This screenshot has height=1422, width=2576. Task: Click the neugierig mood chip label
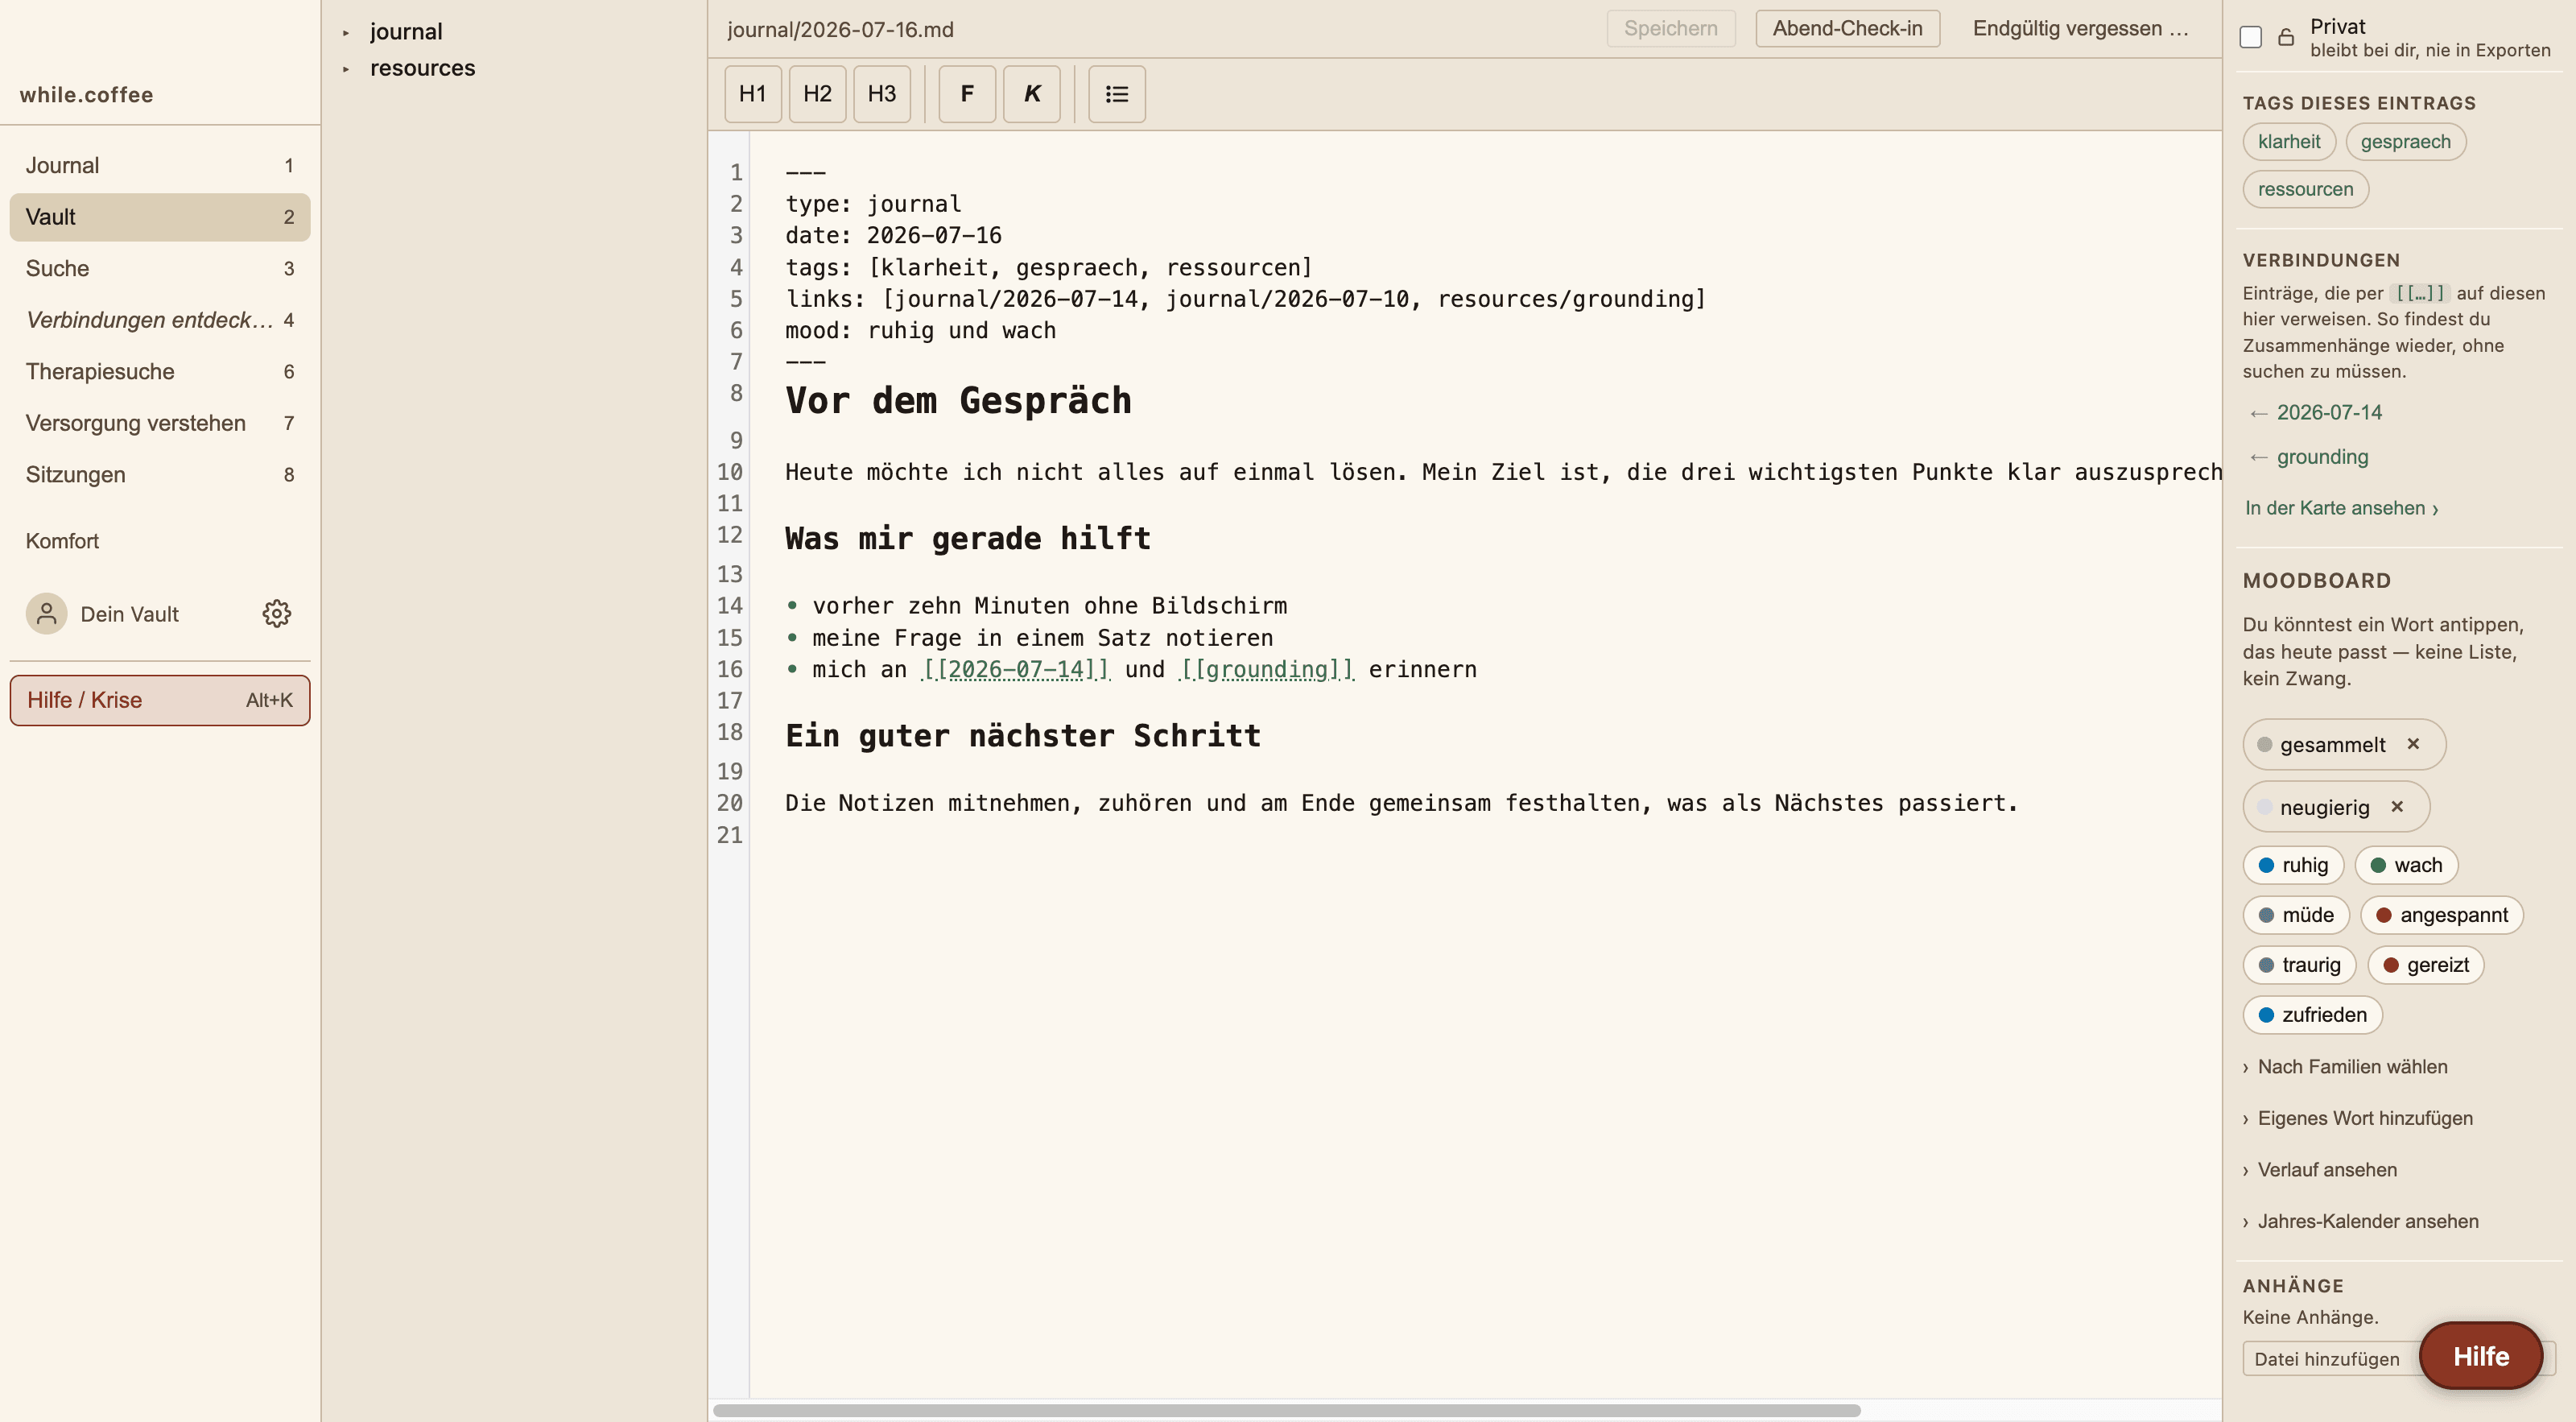click(x=2324, y=807)
